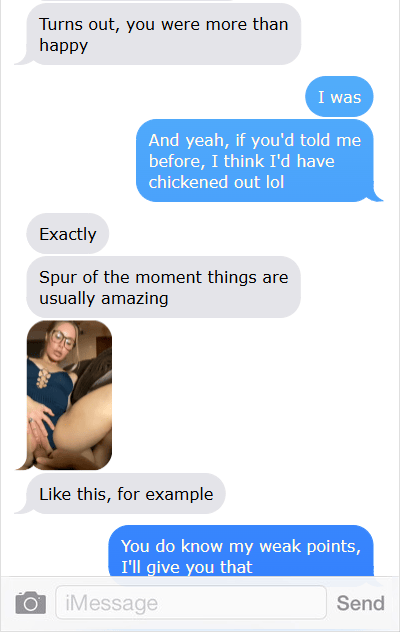Tap the 'Like this, for example' bubble
400x632 pixels.
coord(126,494)
